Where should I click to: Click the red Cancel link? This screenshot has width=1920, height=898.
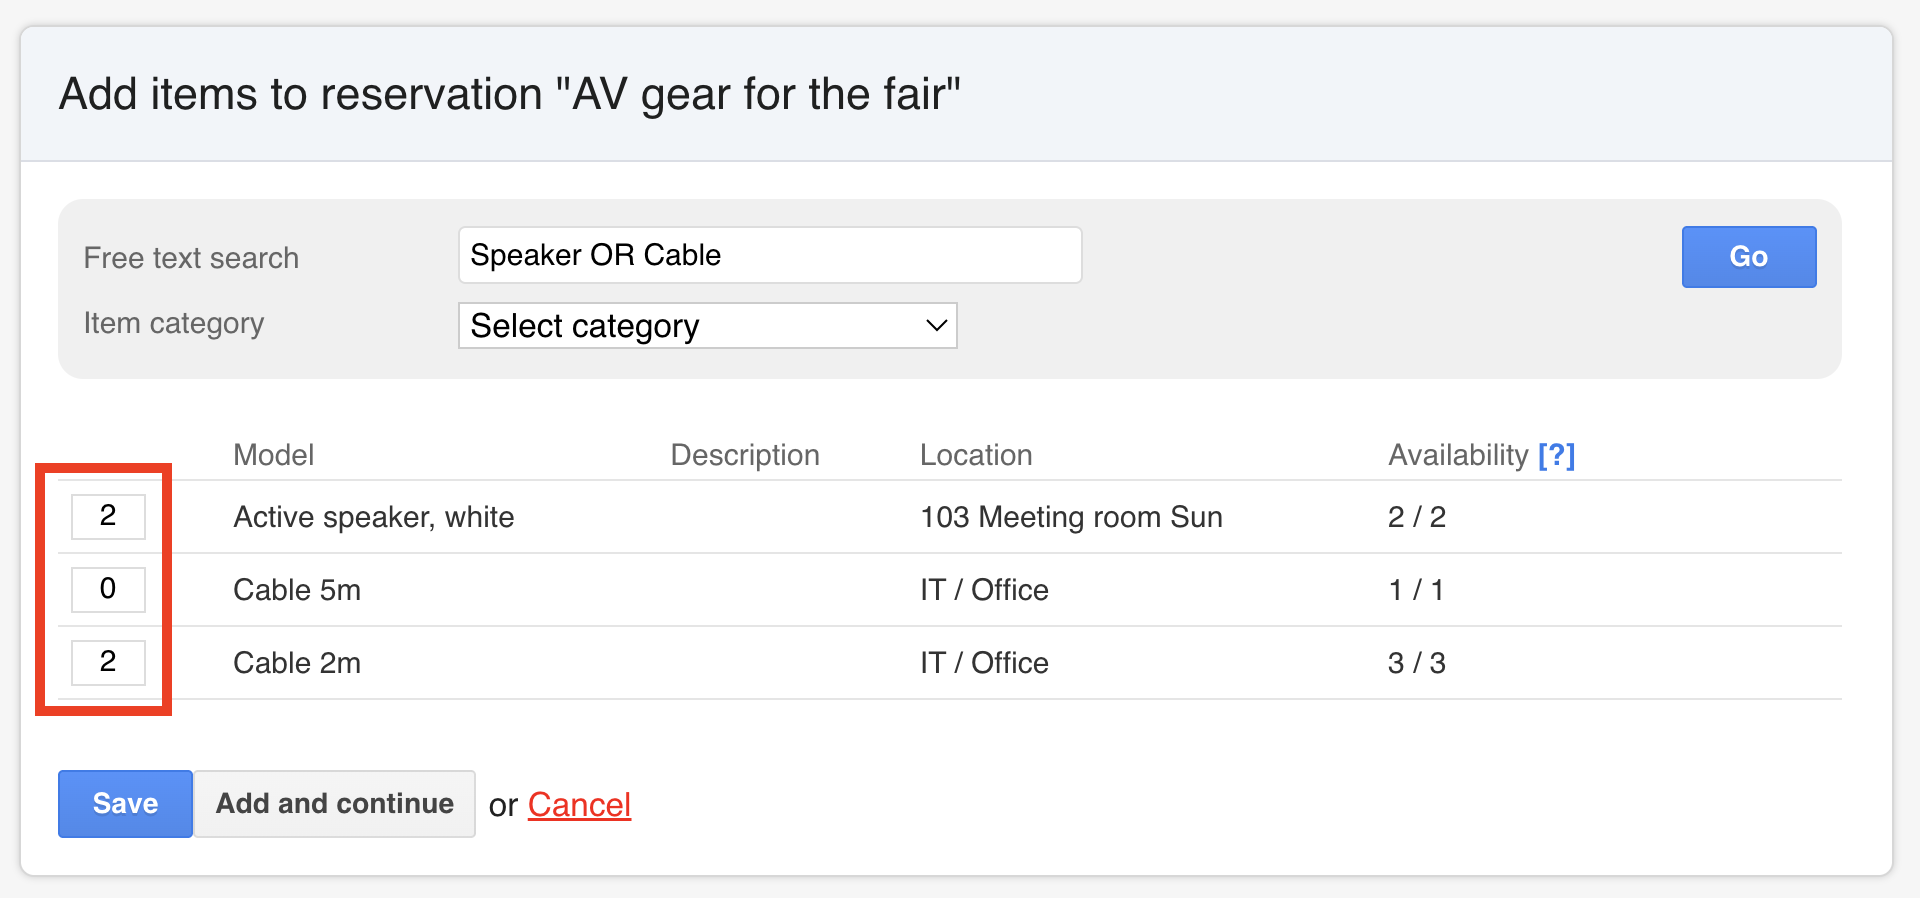579,804
